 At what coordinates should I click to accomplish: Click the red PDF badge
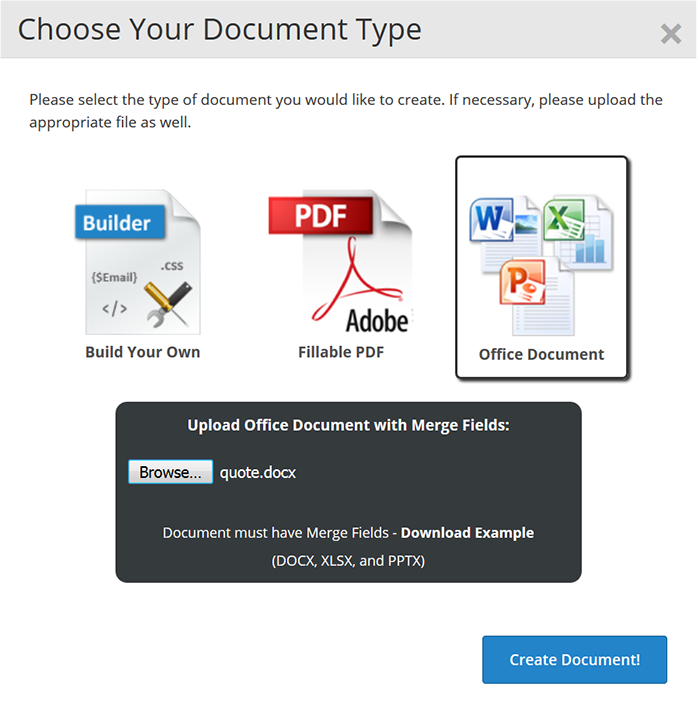coord(320,217)
